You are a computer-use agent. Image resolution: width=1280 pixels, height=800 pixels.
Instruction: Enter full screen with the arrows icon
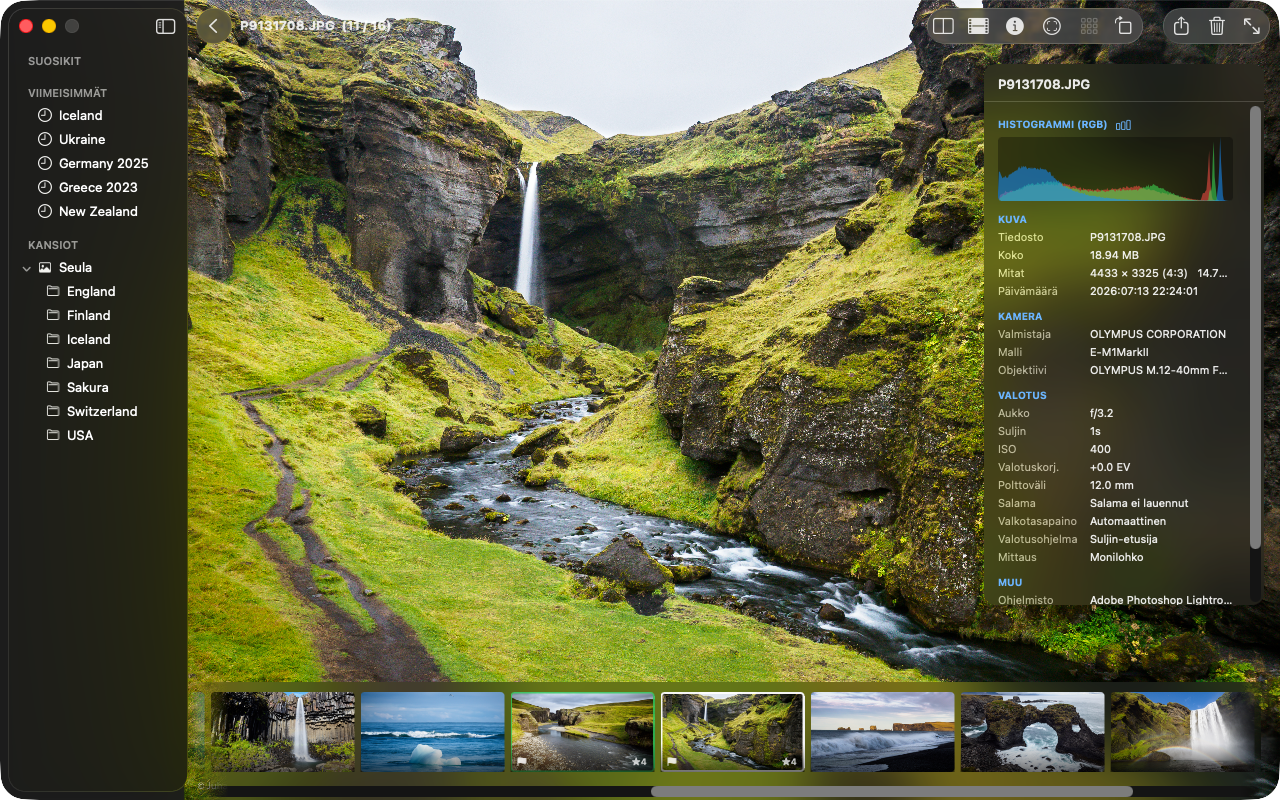pos(1252,27)
